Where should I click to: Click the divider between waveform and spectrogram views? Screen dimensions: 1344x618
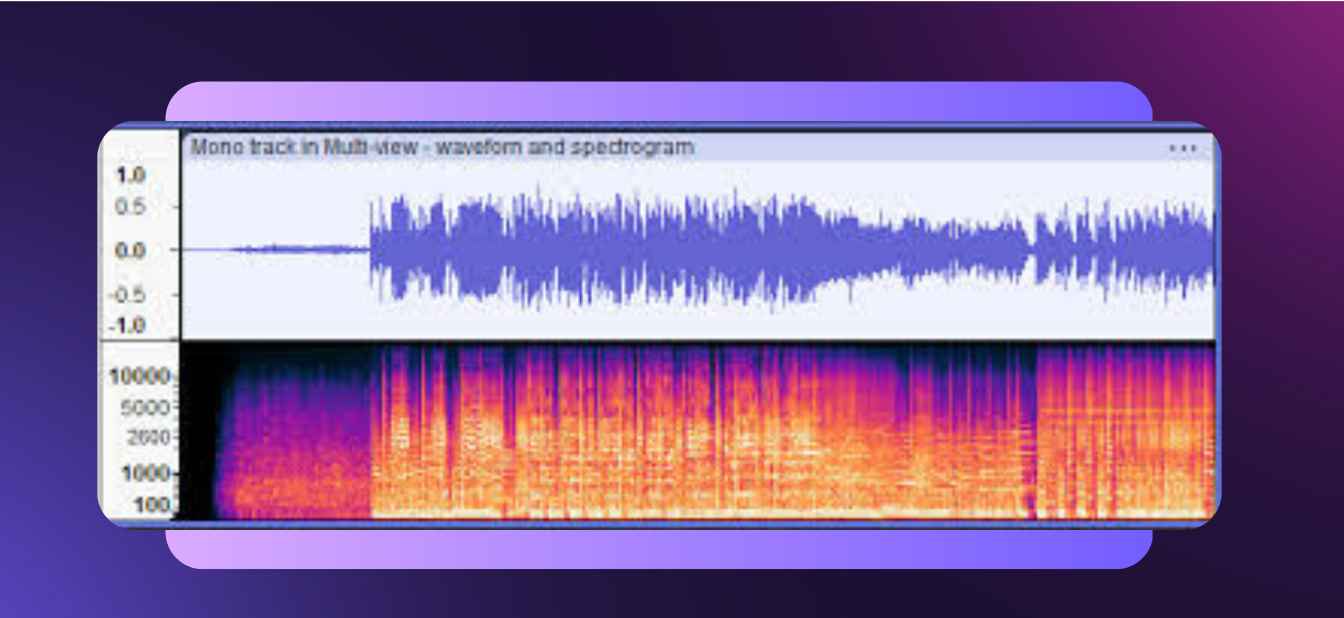click(700, 340)
